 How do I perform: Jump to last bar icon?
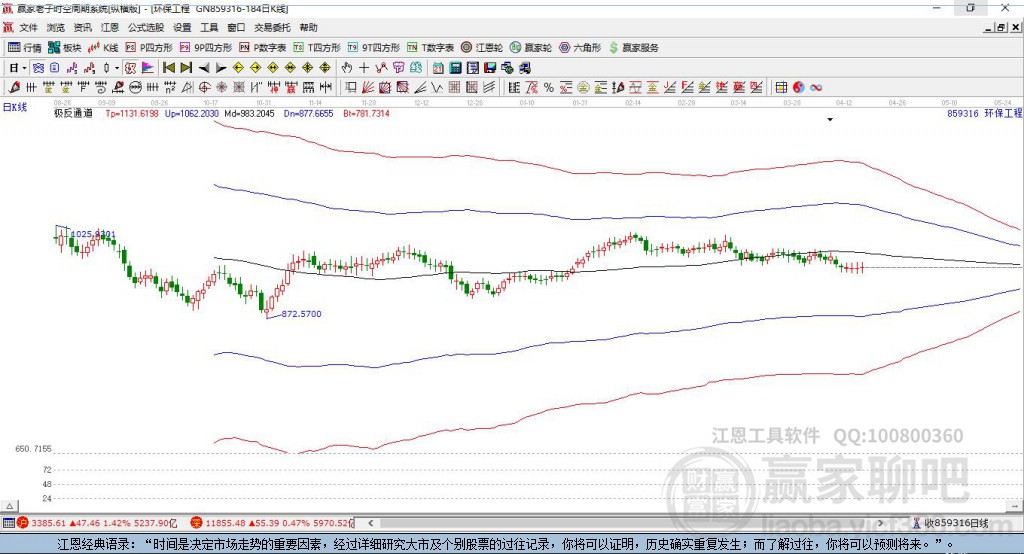pos(186,68)
